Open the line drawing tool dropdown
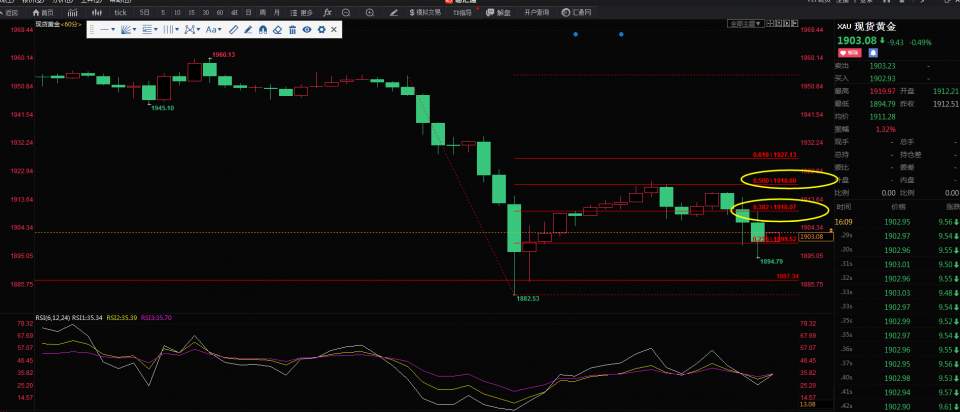The width and height of the screenshot is (960, 412). point(108,29)
